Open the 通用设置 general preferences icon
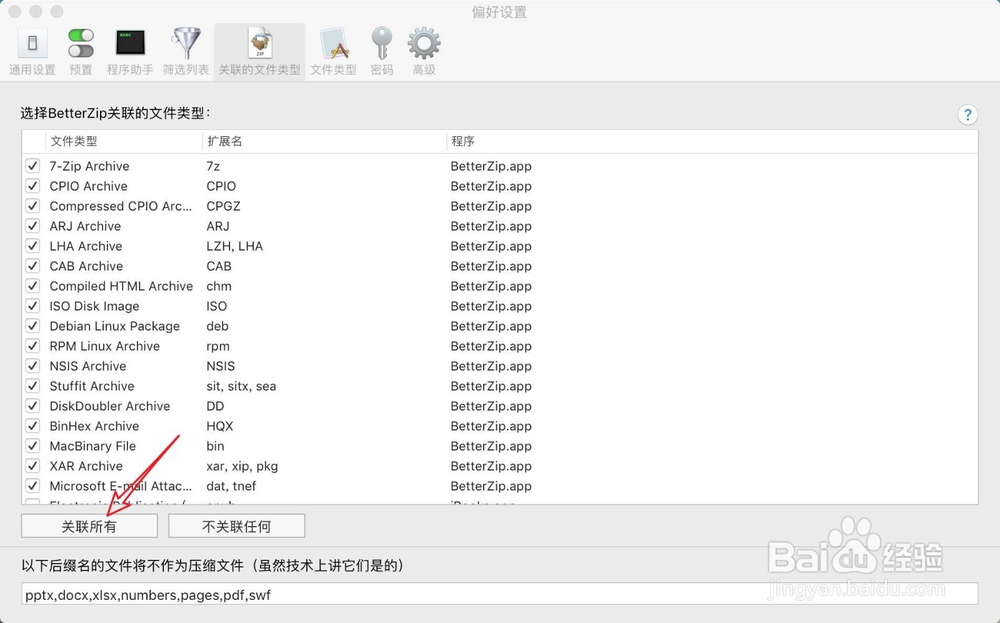The width and height of the screenshot is (1000, 623). coord(32,43)
